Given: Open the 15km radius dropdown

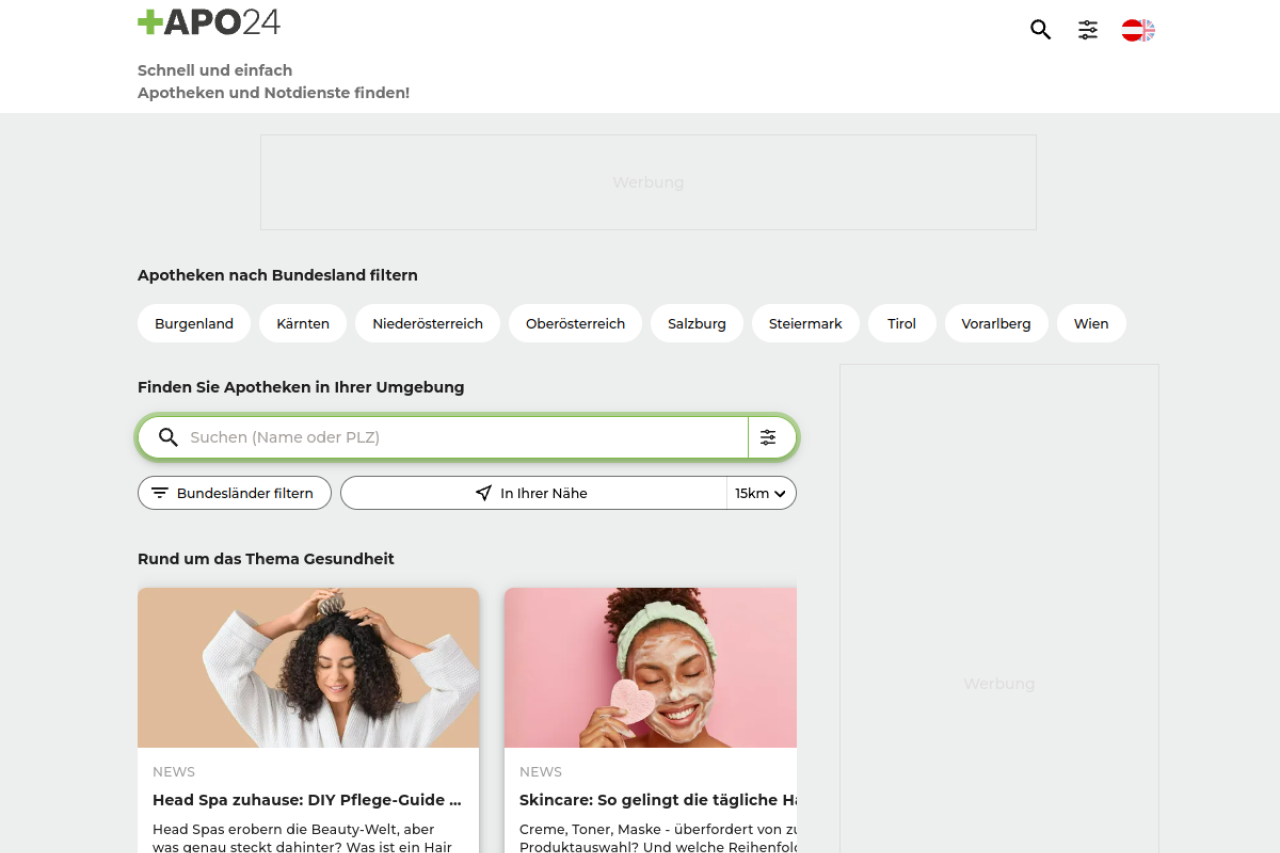Looking at the screenshot, I should point(761,493).
